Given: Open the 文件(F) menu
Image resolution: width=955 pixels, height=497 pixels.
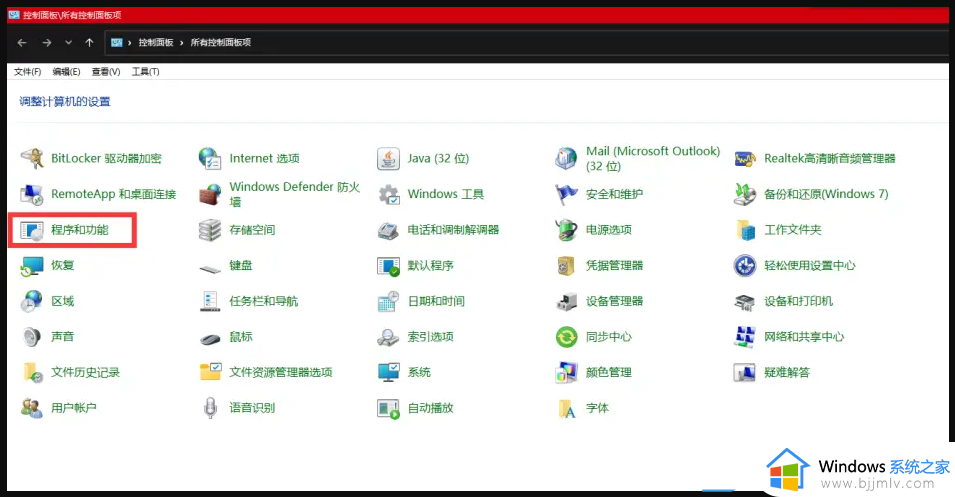Looking at the screenshot, I should (x=27, y=72).
